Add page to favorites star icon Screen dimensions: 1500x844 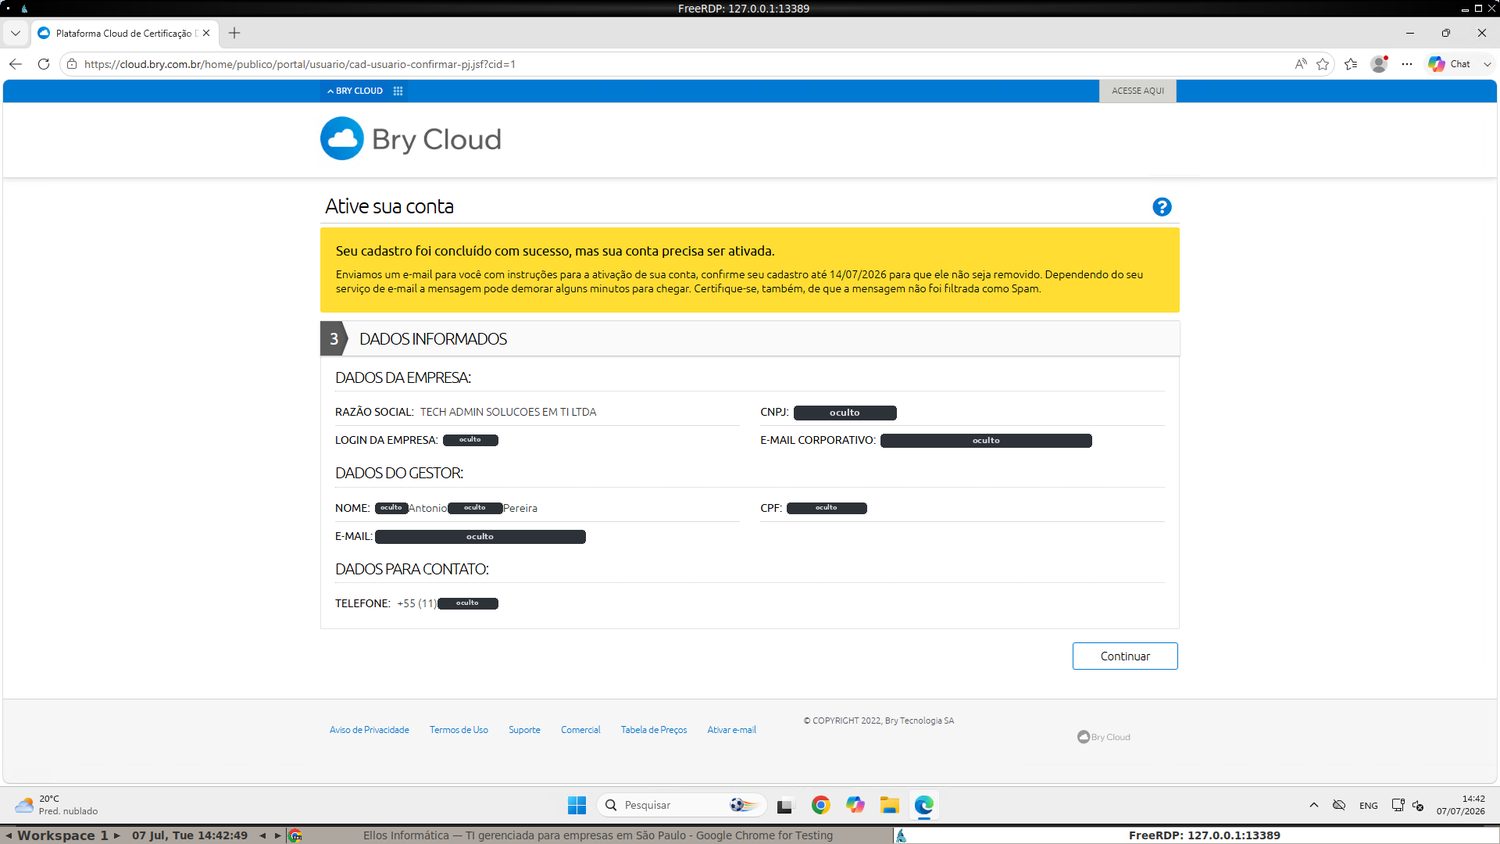tap(1323, 64)
